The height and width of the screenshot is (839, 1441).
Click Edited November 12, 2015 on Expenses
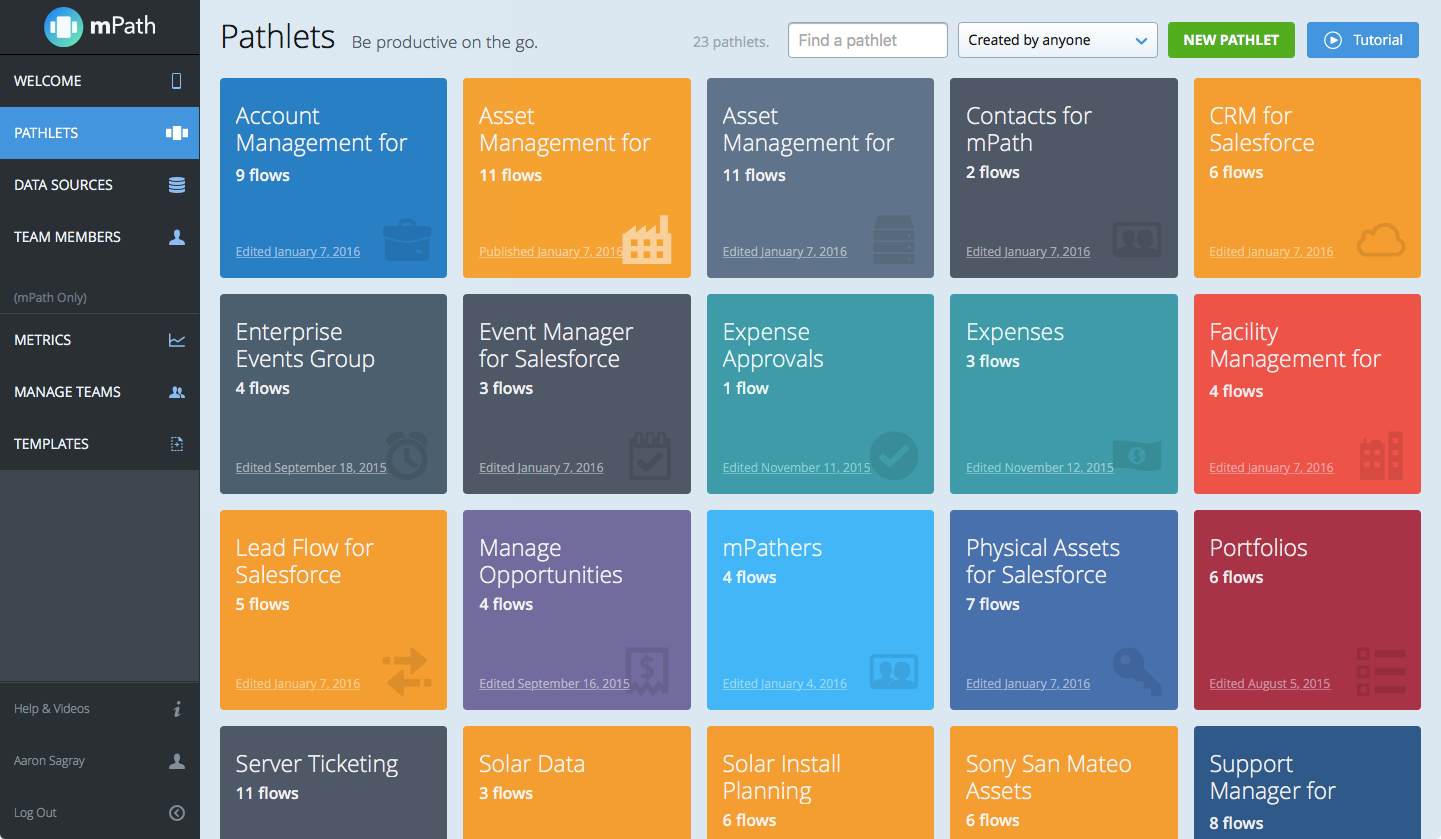pos(1040,468)
